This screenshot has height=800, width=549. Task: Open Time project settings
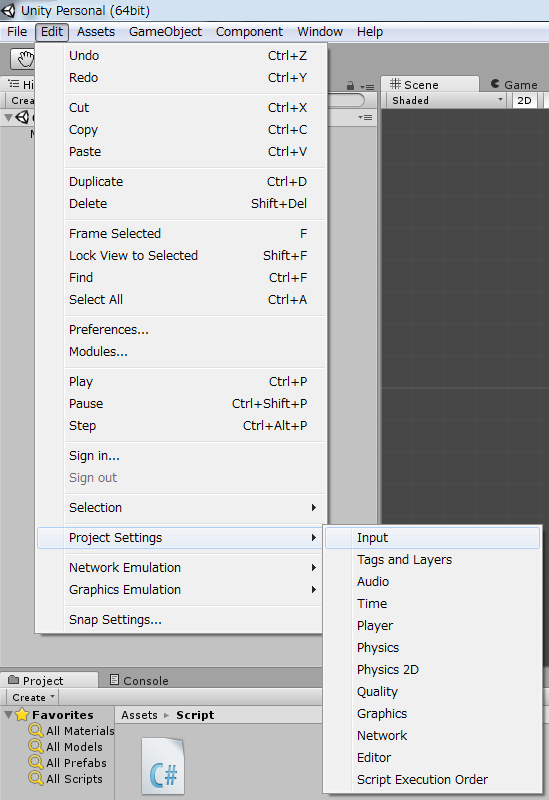tap(432, 604)
